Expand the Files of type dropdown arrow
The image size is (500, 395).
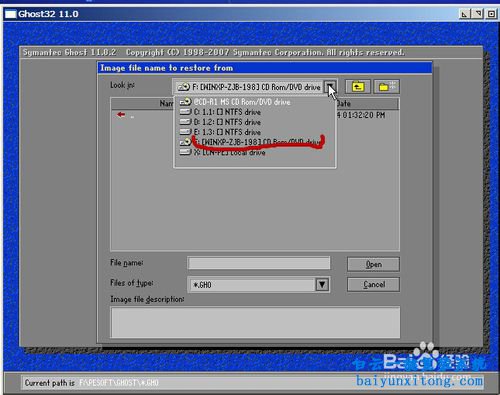322,285
